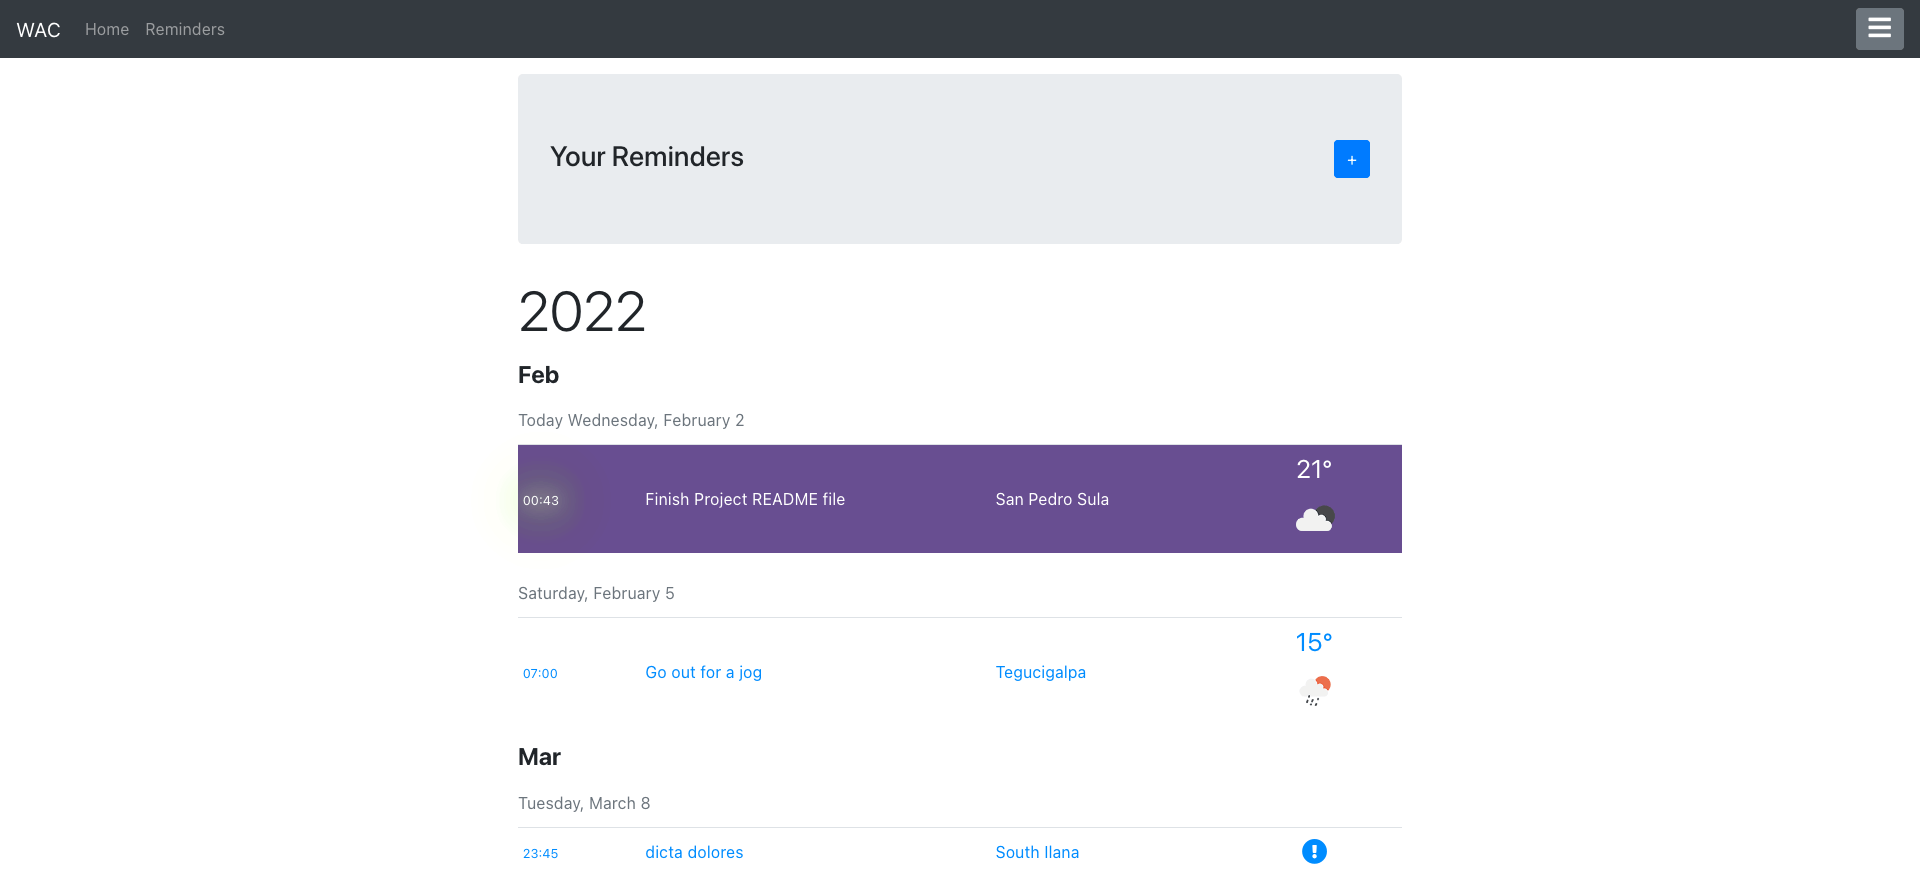Open the dicta dolores reminder
Viewport: 1920px width, 869px height.
point(694,852)
